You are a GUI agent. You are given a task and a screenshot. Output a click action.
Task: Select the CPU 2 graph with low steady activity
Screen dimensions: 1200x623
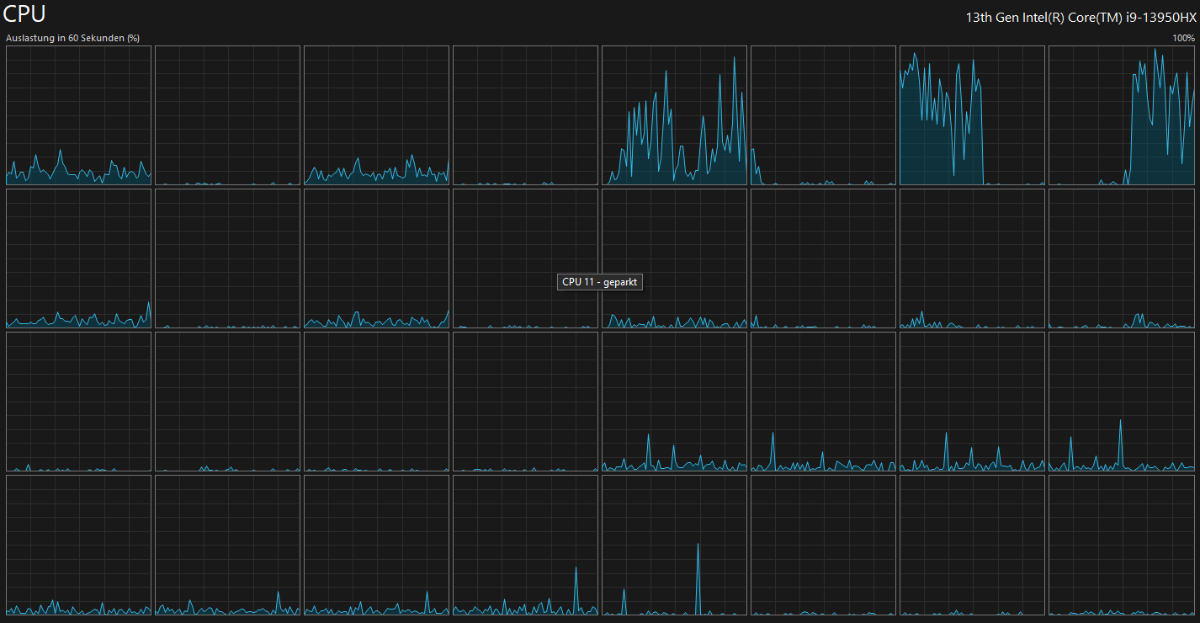(376, 115)
